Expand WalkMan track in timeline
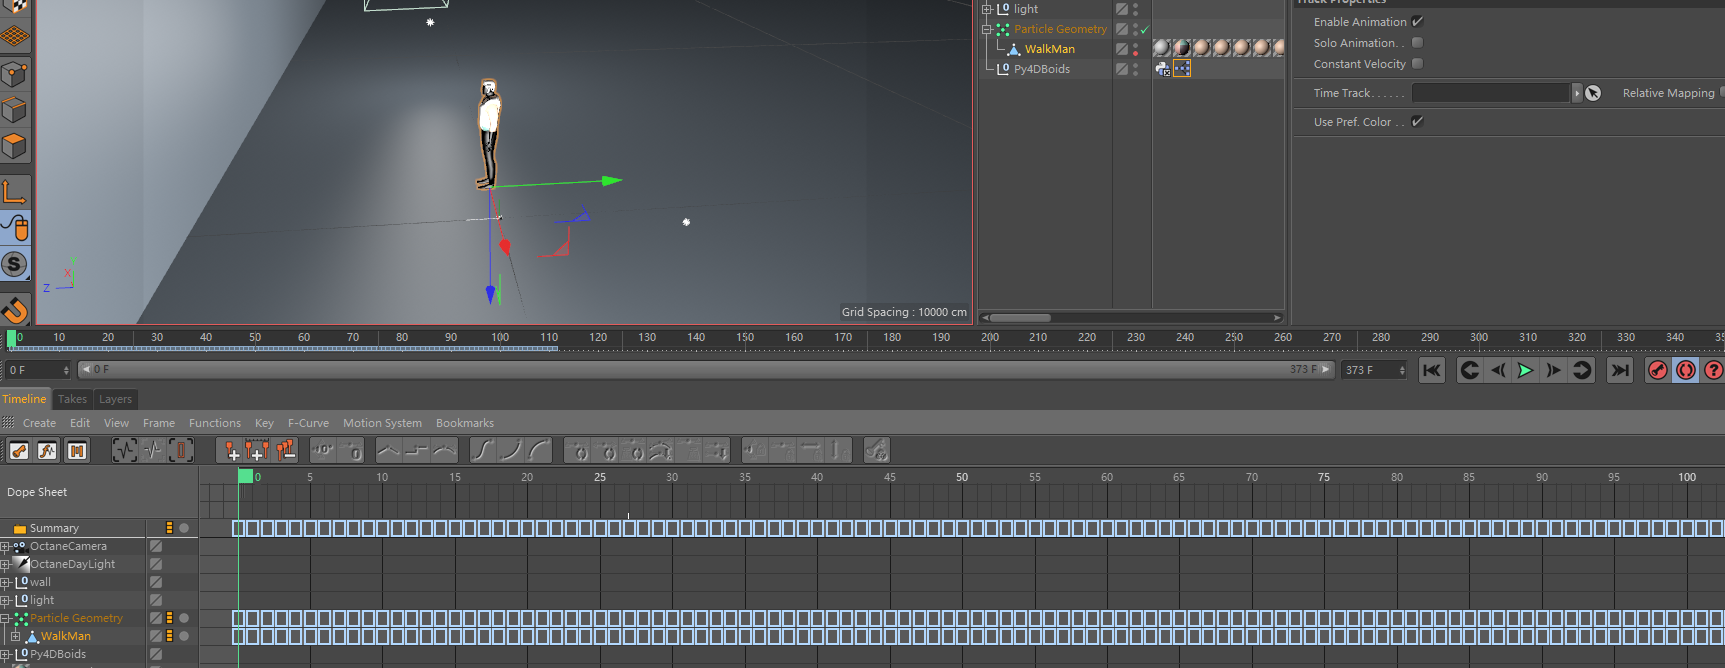 pos(15,637)
